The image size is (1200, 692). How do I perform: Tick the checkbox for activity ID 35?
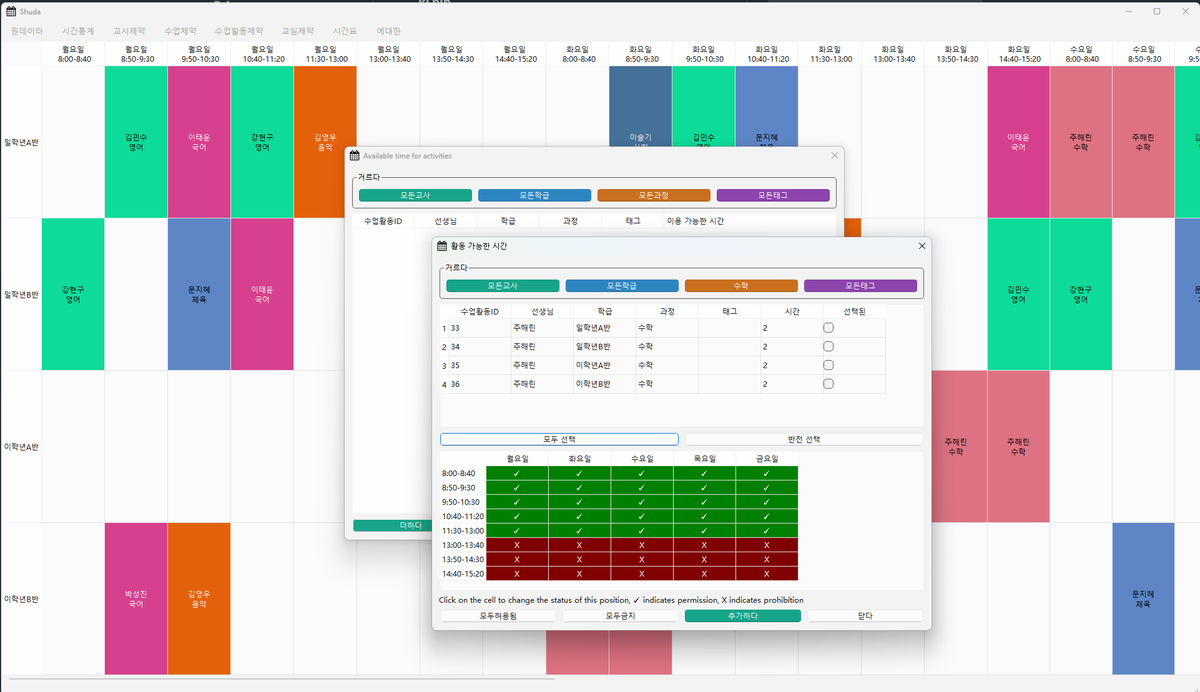click(828, 365)
